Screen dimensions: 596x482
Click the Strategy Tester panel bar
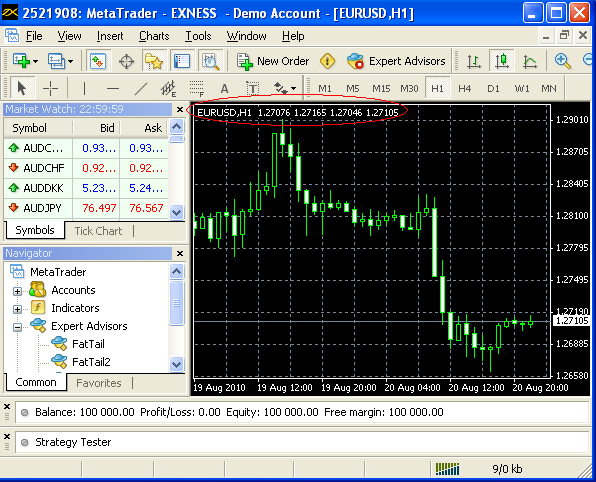(x=302, y=442)
